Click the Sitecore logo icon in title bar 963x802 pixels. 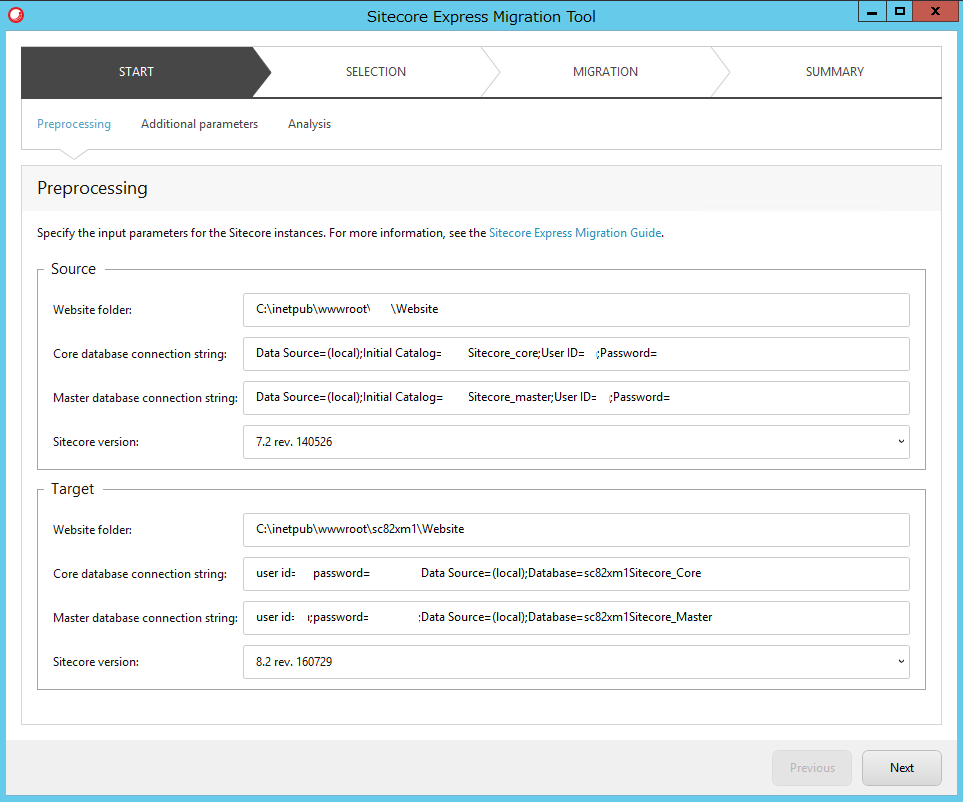[16, 15]
